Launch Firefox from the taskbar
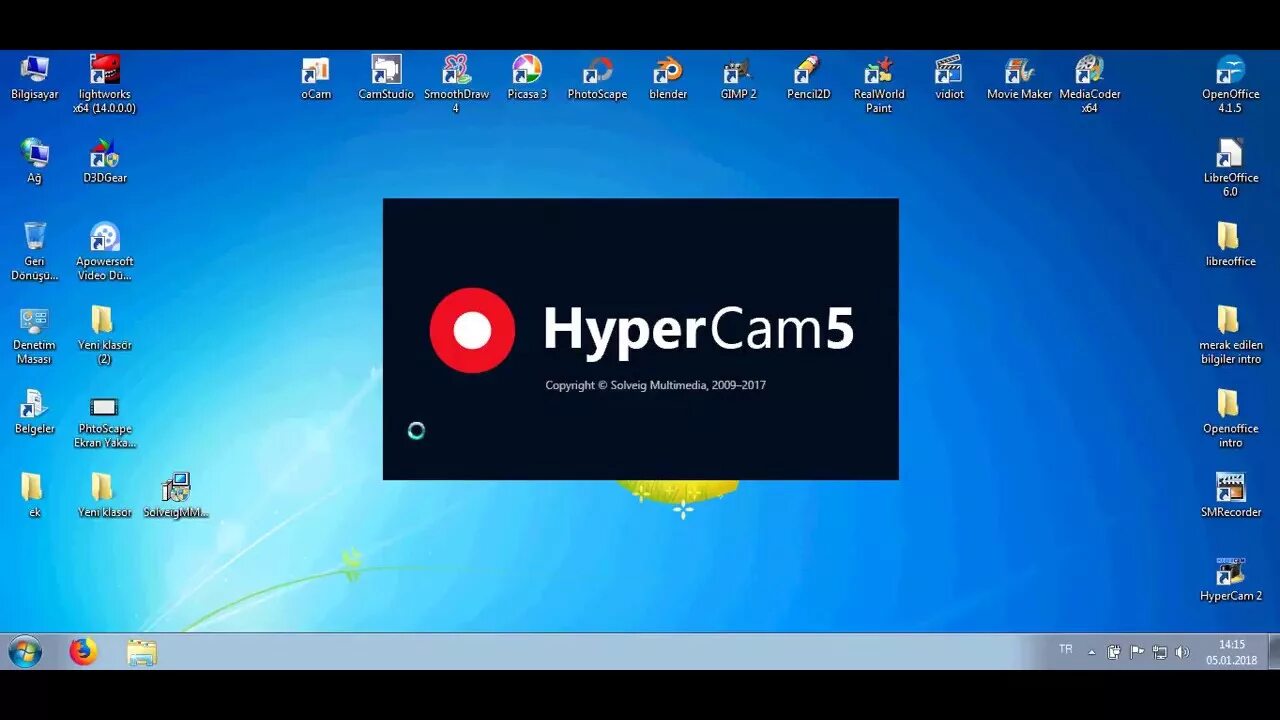The height and width of the screenshot is (720, 1280). [x=84, y=652]
